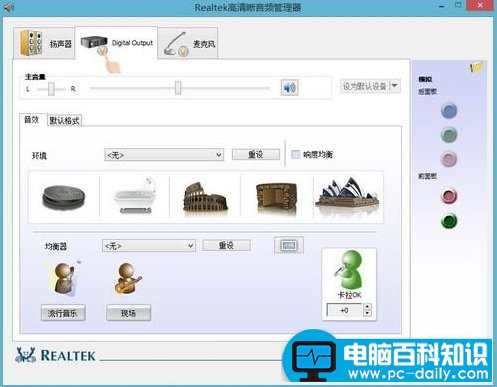This screenshot has height=387, width=497.
Task: Switch to the 扬声器 speakers tab
Action: (44, 43)
